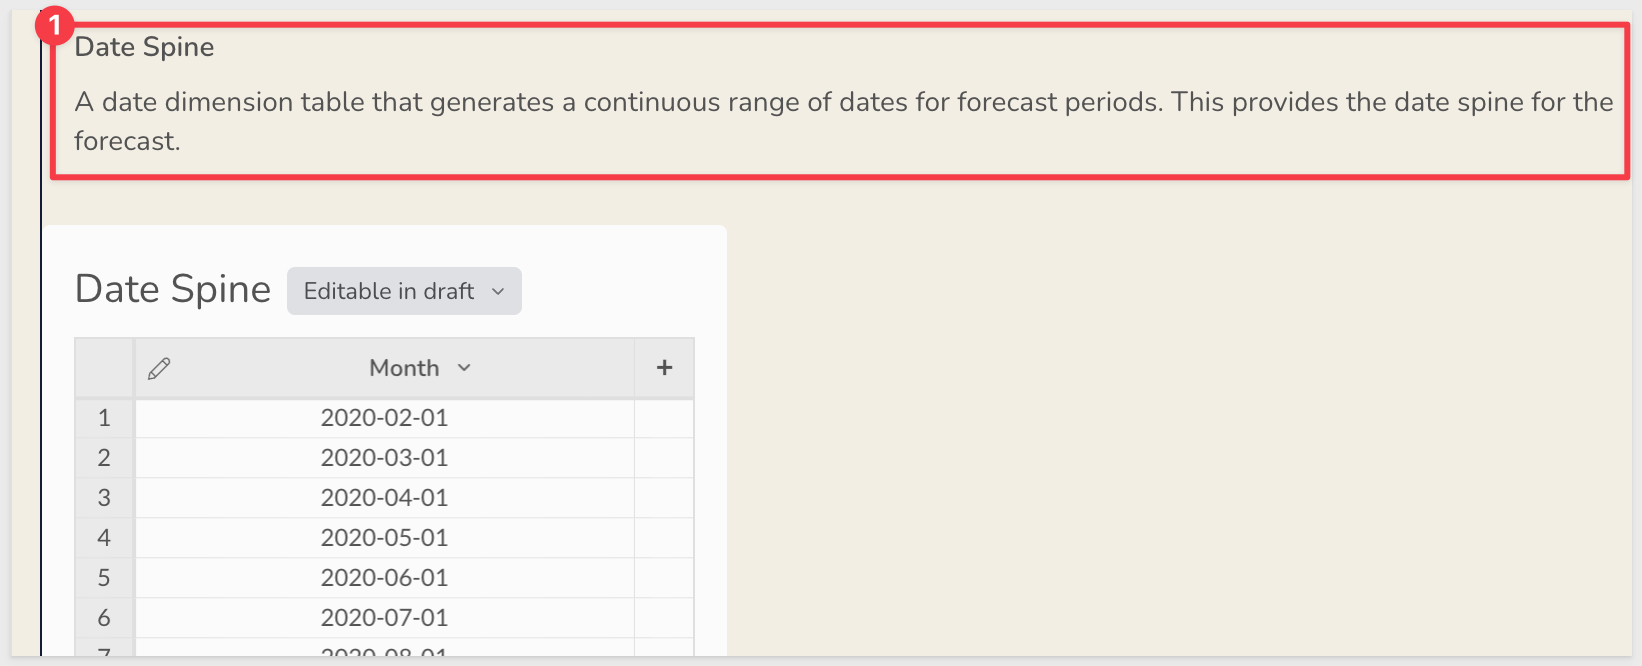Select row number 4
Screen dimensions: 1642x666
104,538
